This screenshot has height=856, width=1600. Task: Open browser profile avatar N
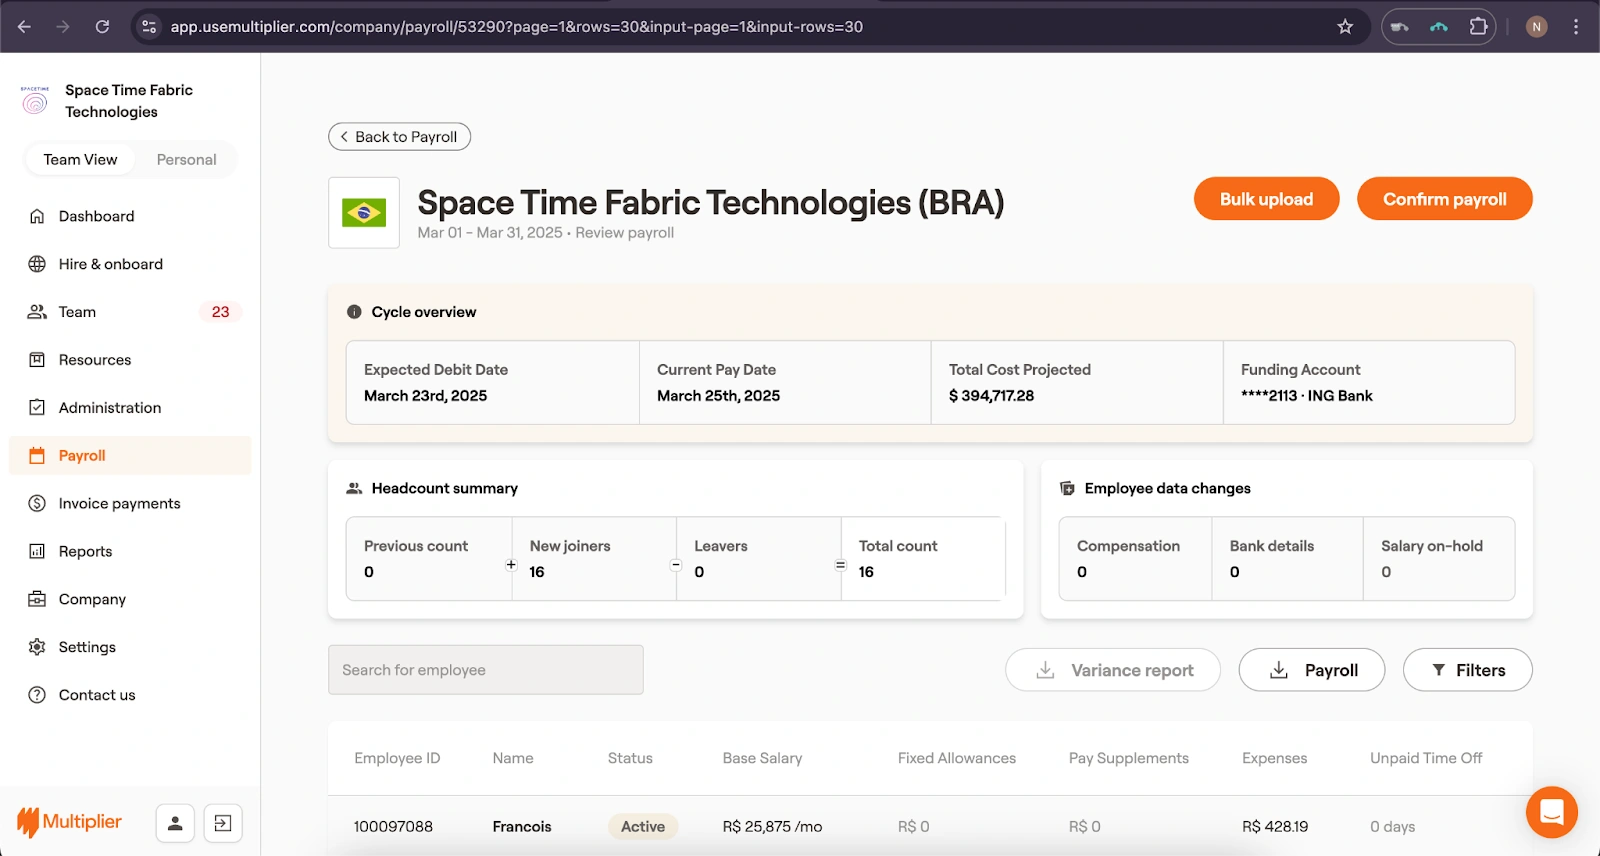click(x=1537, y=27)
